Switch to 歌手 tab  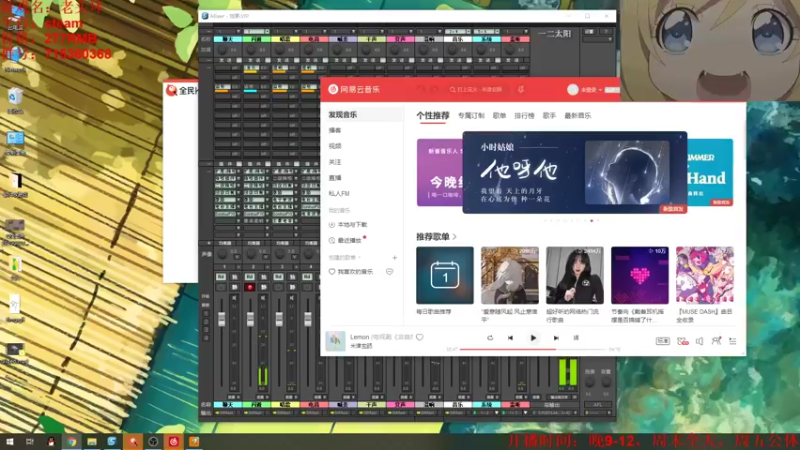[549, 116]
